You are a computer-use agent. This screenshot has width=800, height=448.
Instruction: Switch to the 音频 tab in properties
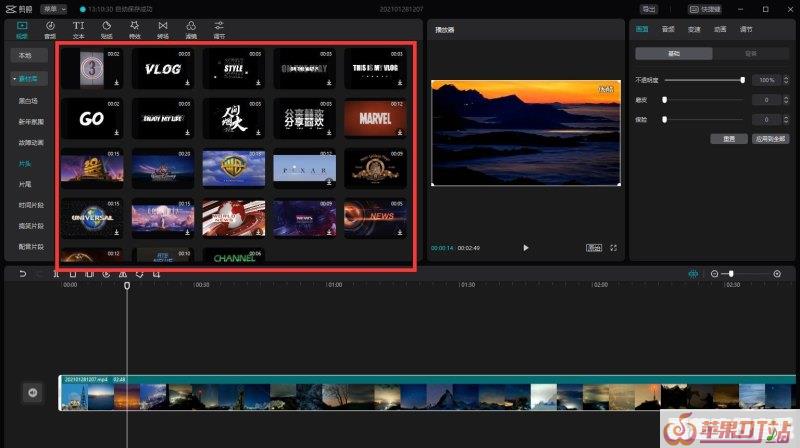click(668, 30)
